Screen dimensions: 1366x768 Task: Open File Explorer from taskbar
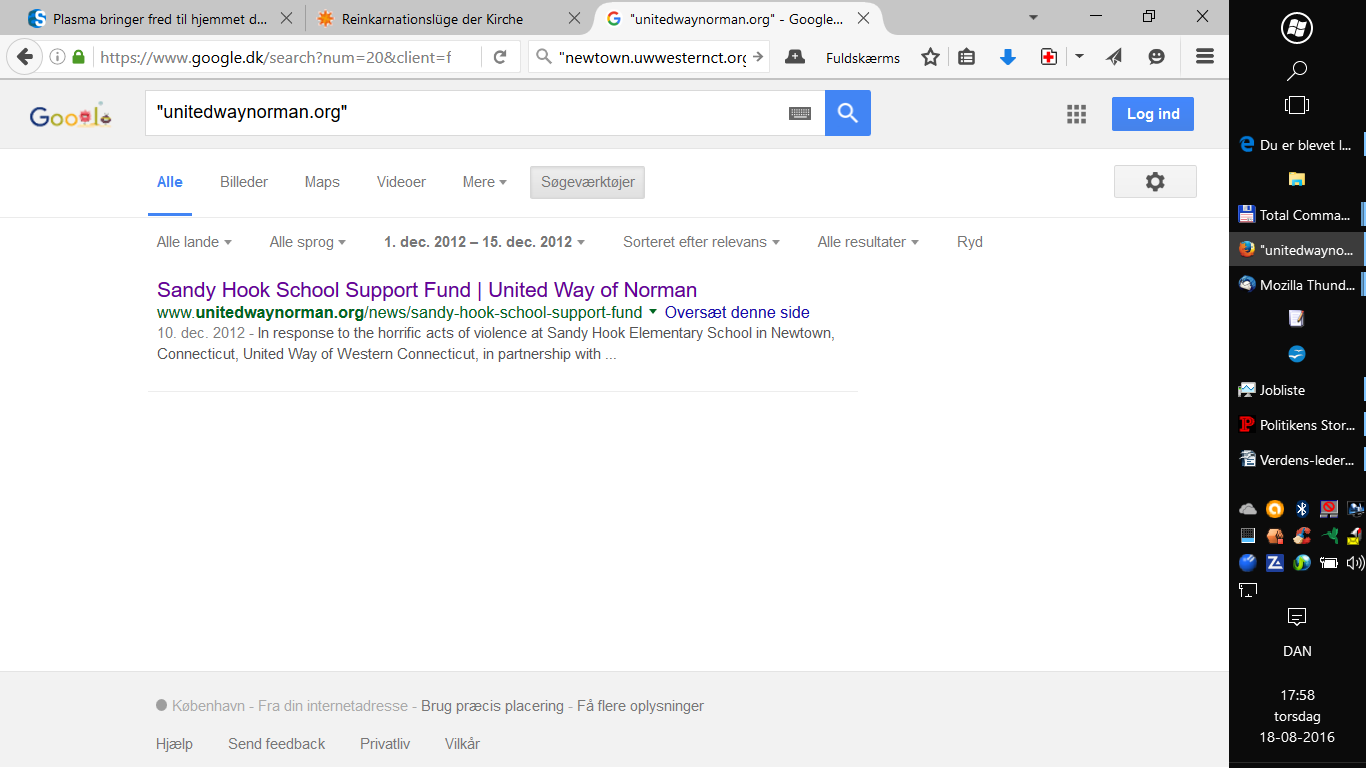pos(1297,180)
